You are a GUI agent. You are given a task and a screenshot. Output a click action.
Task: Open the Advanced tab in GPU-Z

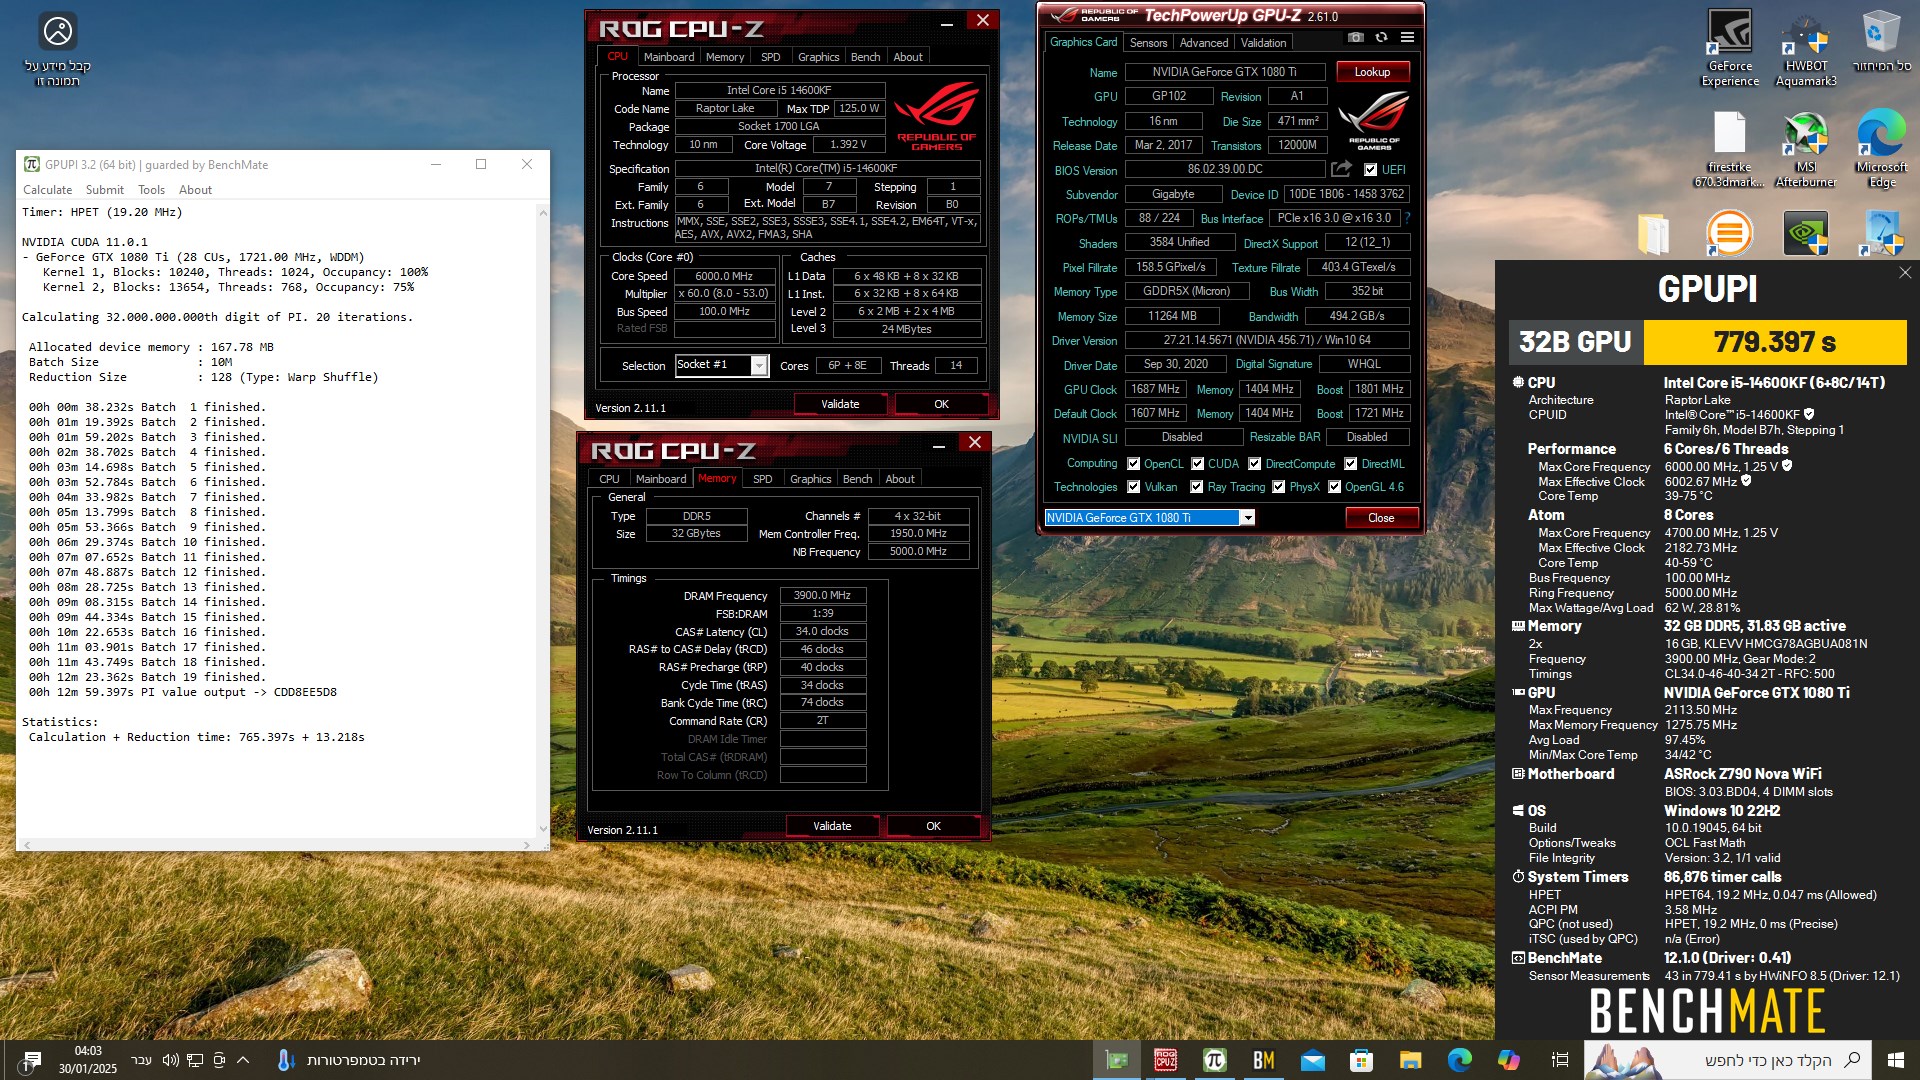1203,43
